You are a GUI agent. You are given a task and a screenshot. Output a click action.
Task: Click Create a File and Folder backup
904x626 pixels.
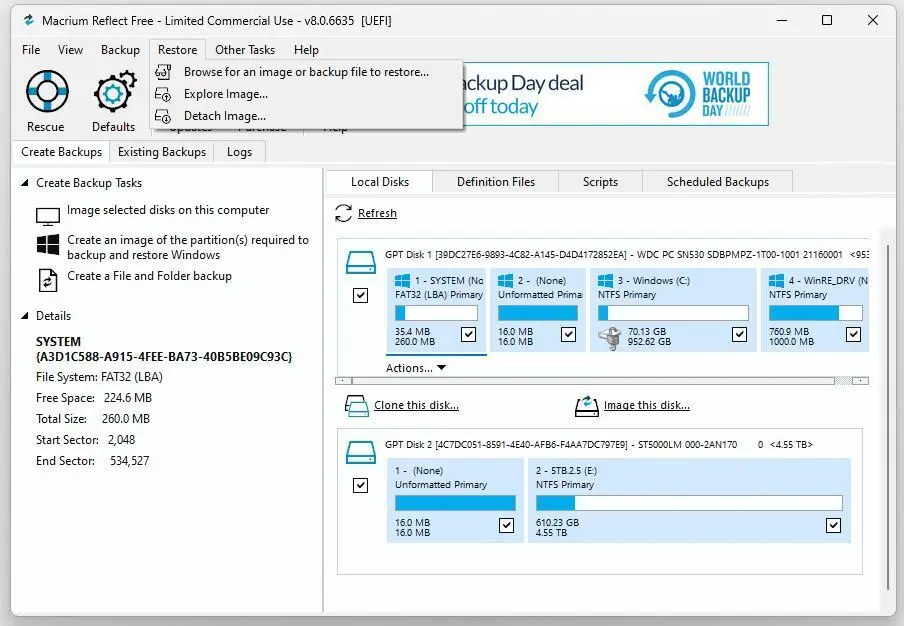149,276
